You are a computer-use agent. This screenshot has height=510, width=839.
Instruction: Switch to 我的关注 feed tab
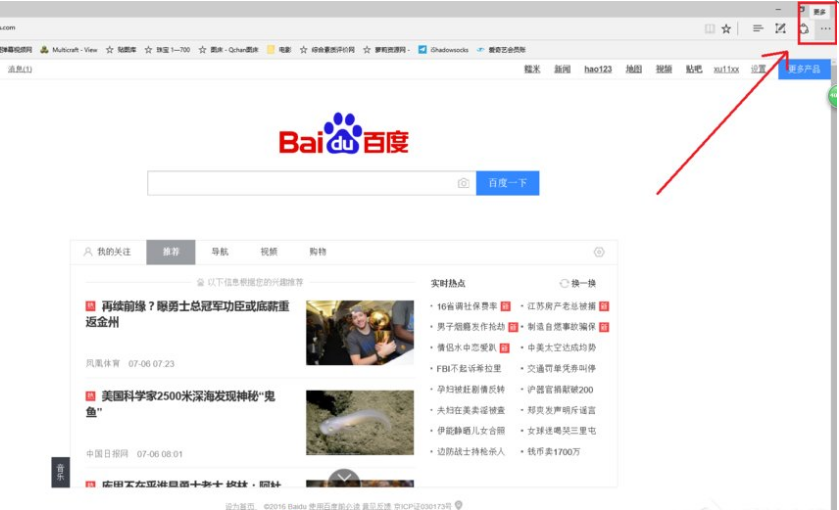(x=108, y=252)
